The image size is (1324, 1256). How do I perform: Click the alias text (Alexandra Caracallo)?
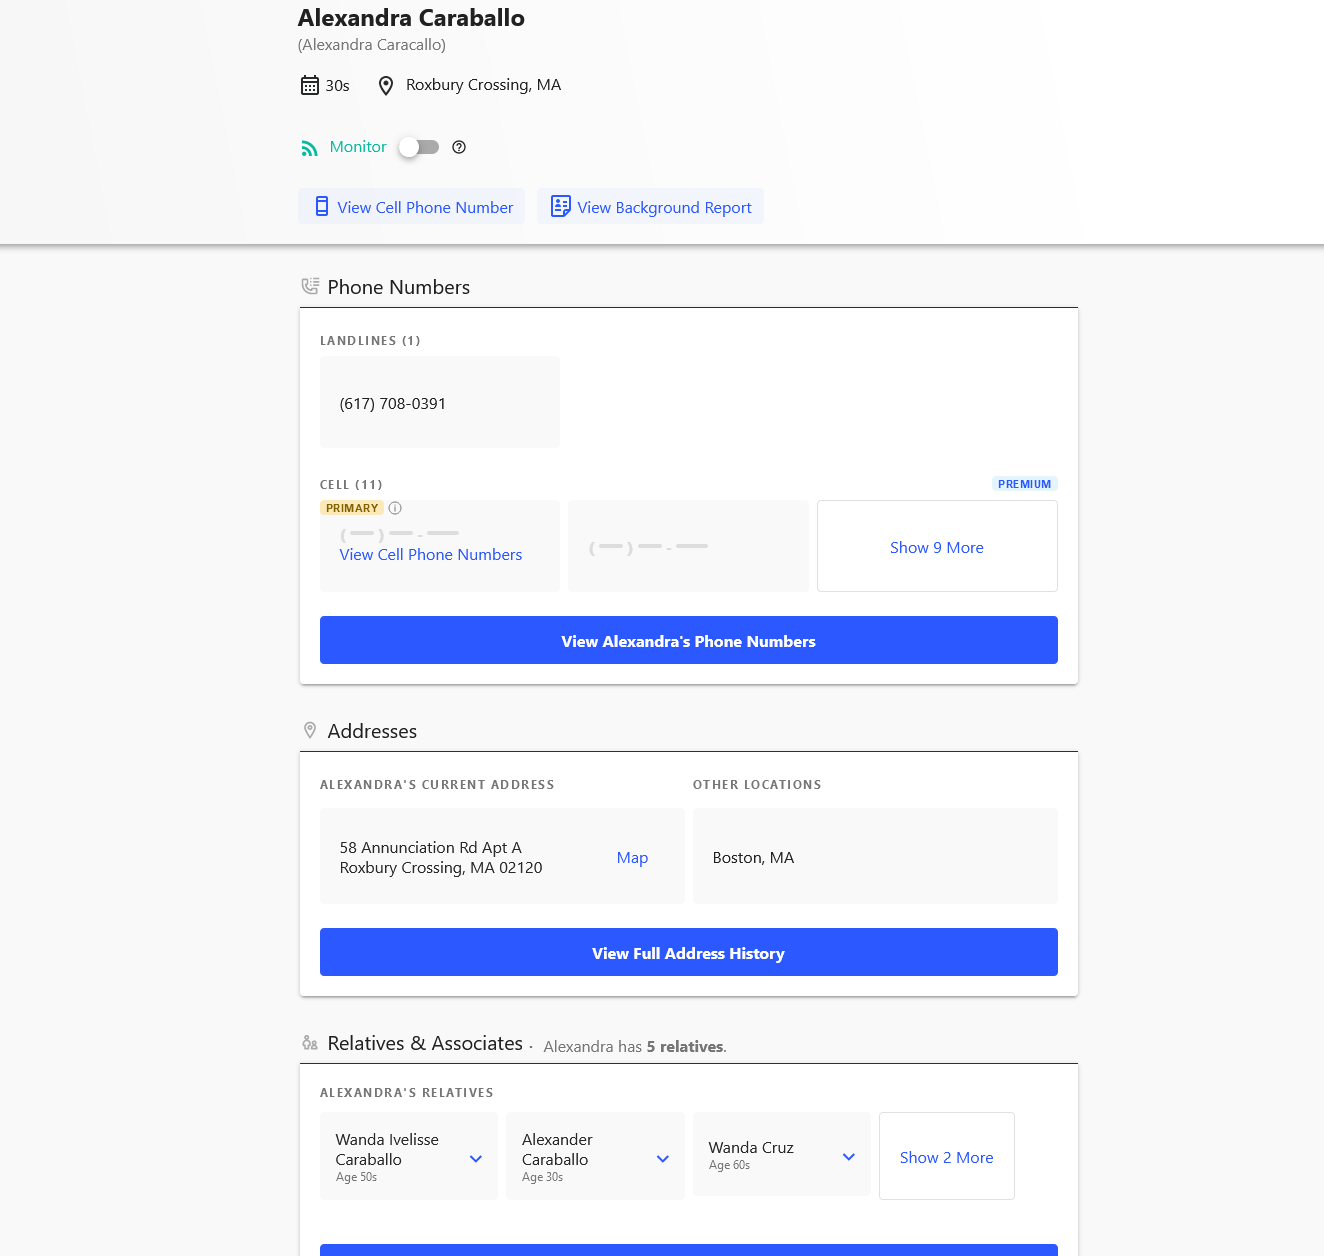[372, 45]
